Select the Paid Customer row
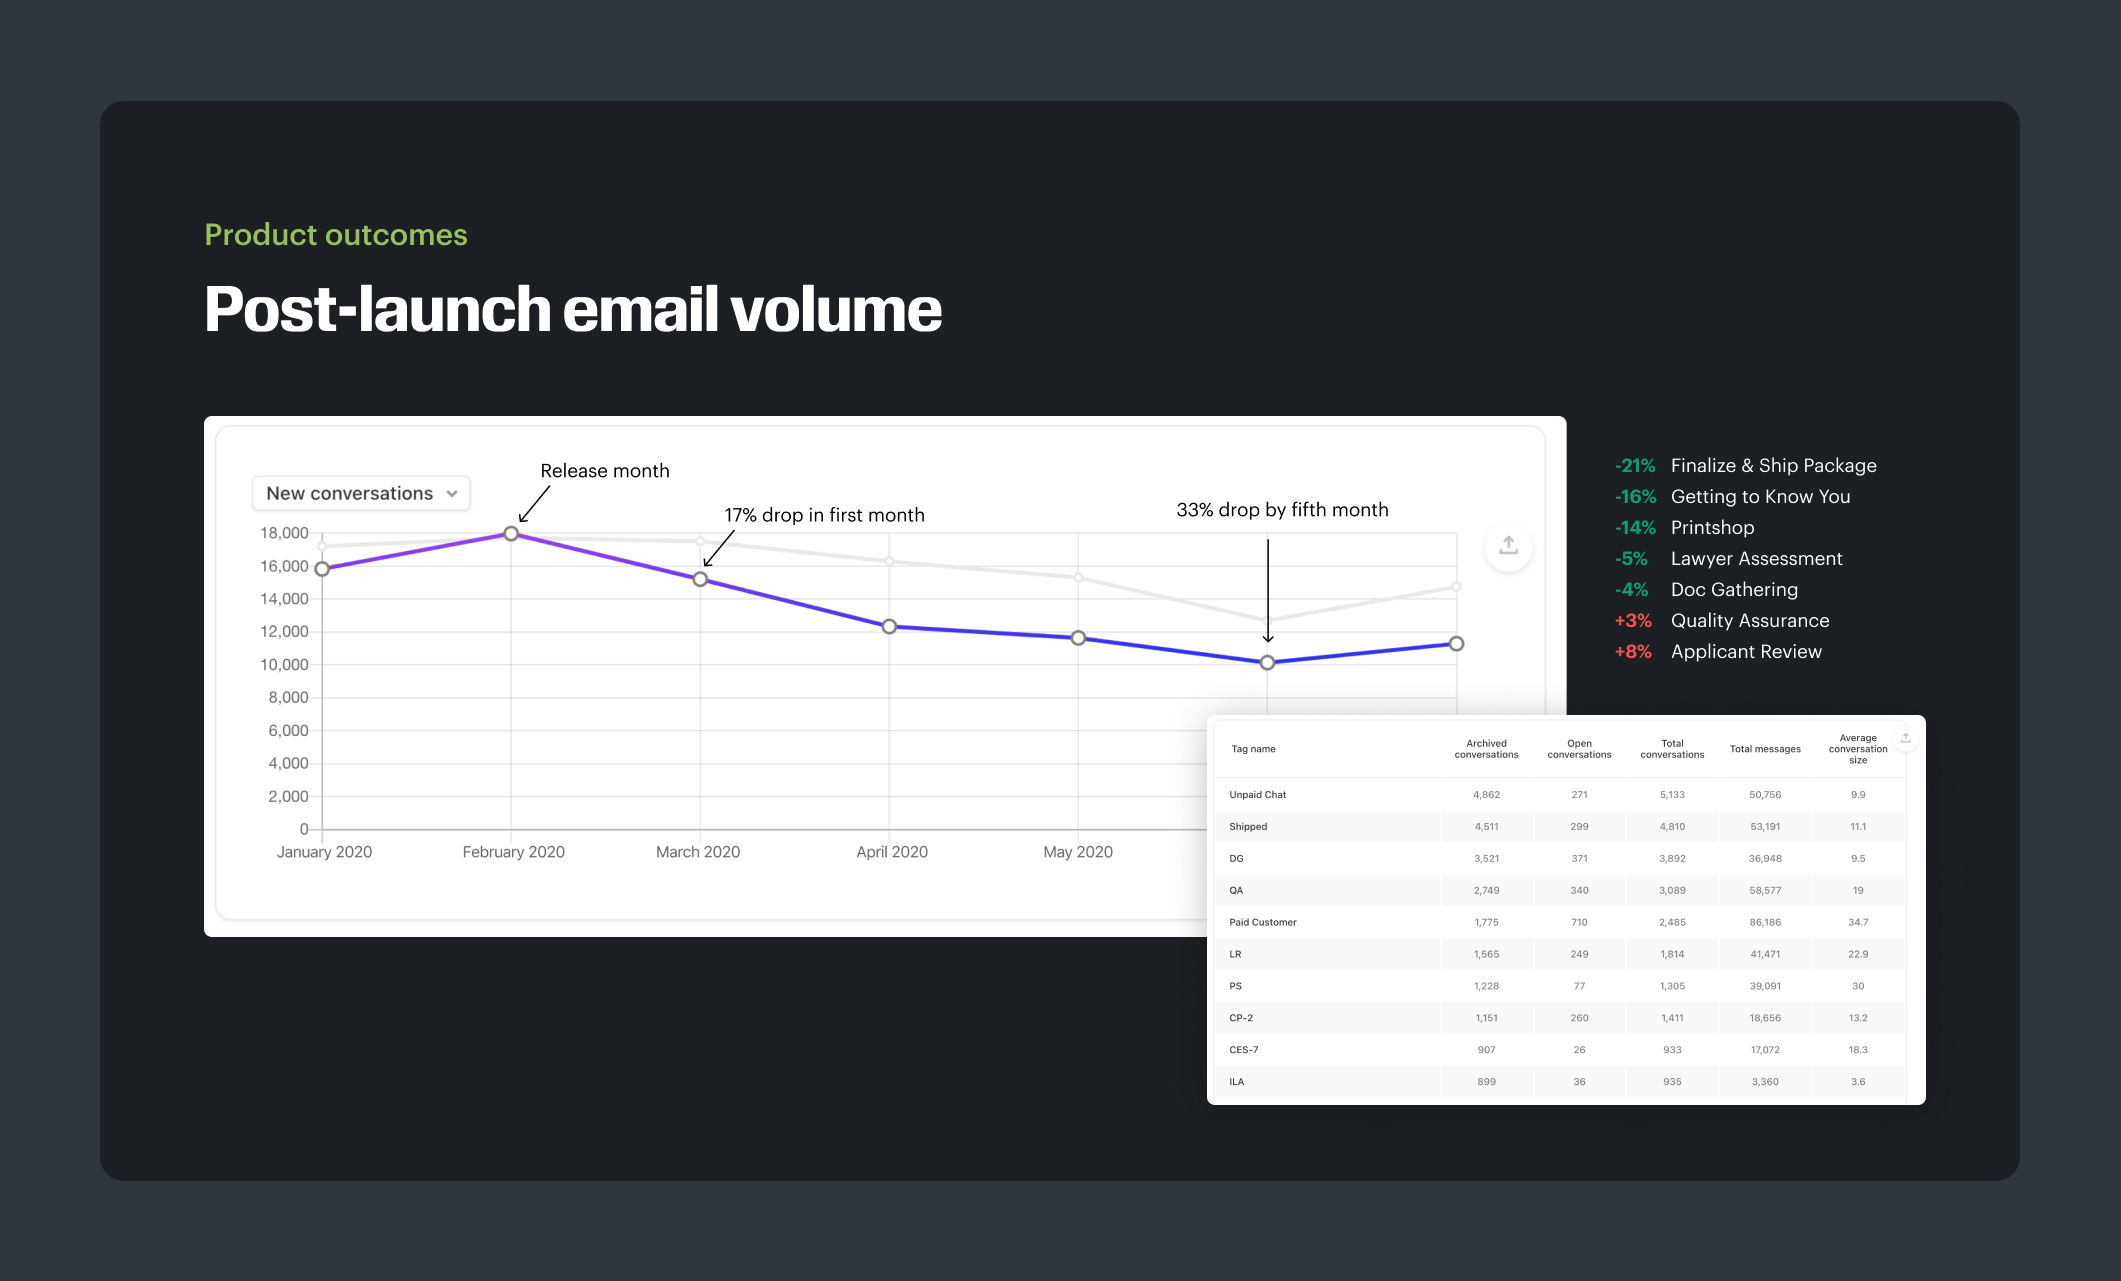The width and height of the screenshot is (2121, 1281). 1262,922
